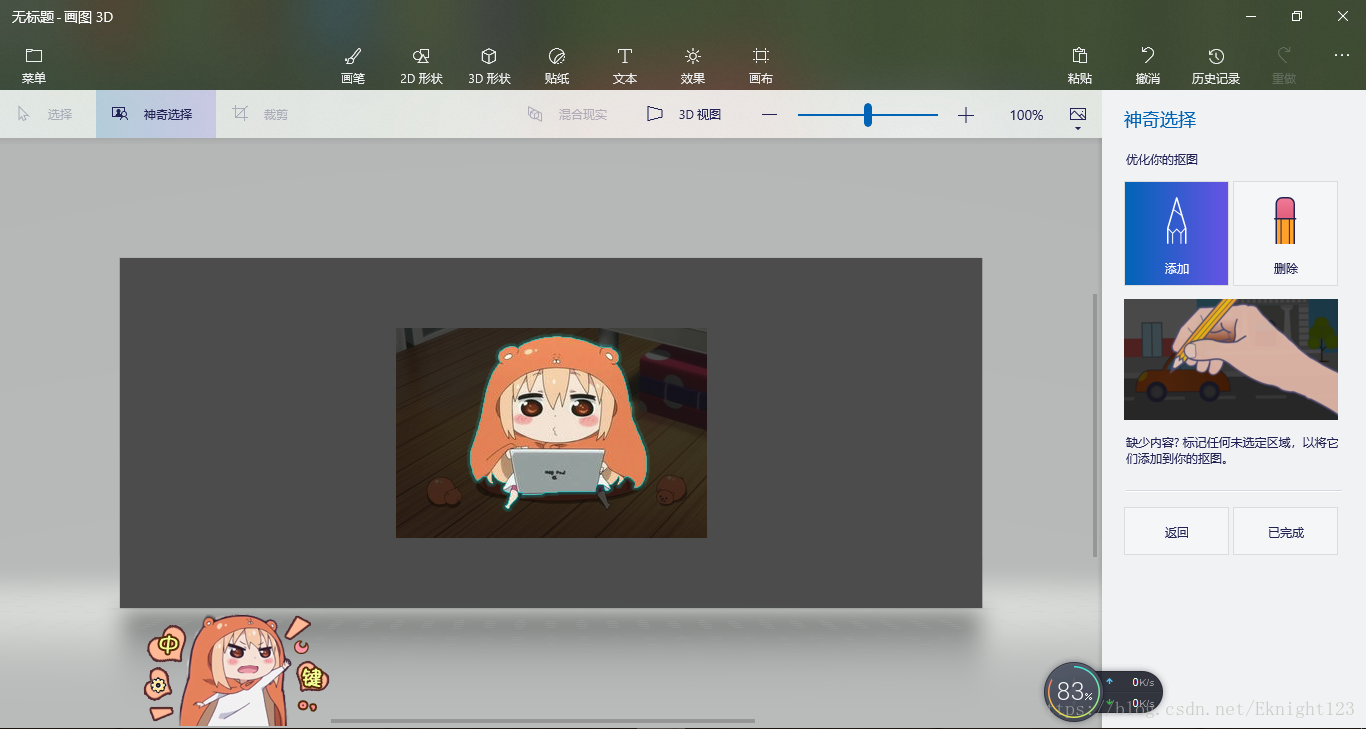Open the 贴纸 stickers tab
This screenshot has height=729, width=1366.
[557, 65]
